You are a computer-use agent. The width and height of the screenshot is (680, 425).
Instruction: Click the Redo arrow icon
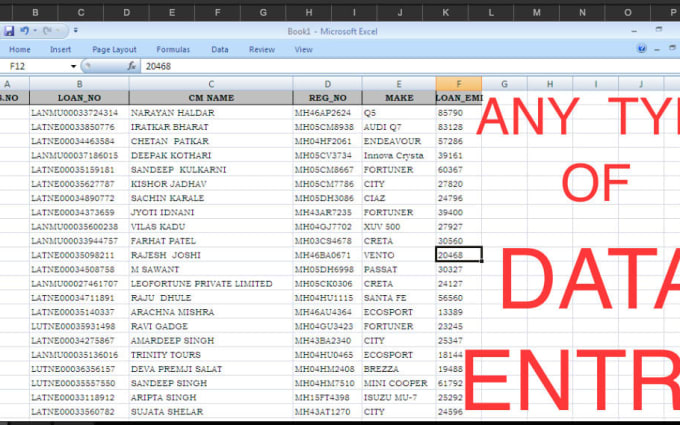click(x=48, y=31)
